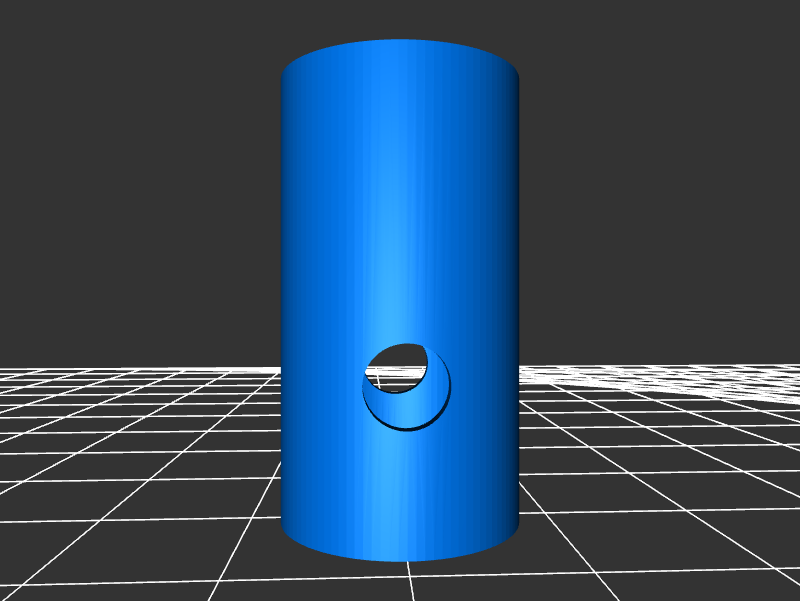Click empty background right of the cylinder top
800x601 pixels.
pos(650,80)
